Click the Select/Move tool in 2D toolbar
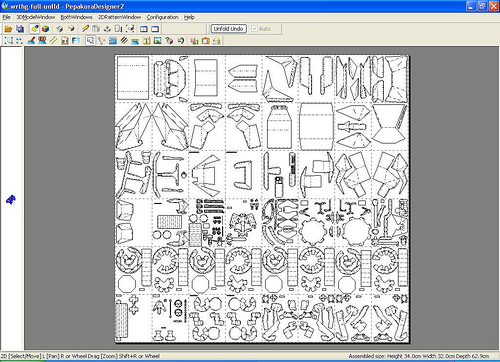Screen dimensions: 500x362 click(90, 41)
